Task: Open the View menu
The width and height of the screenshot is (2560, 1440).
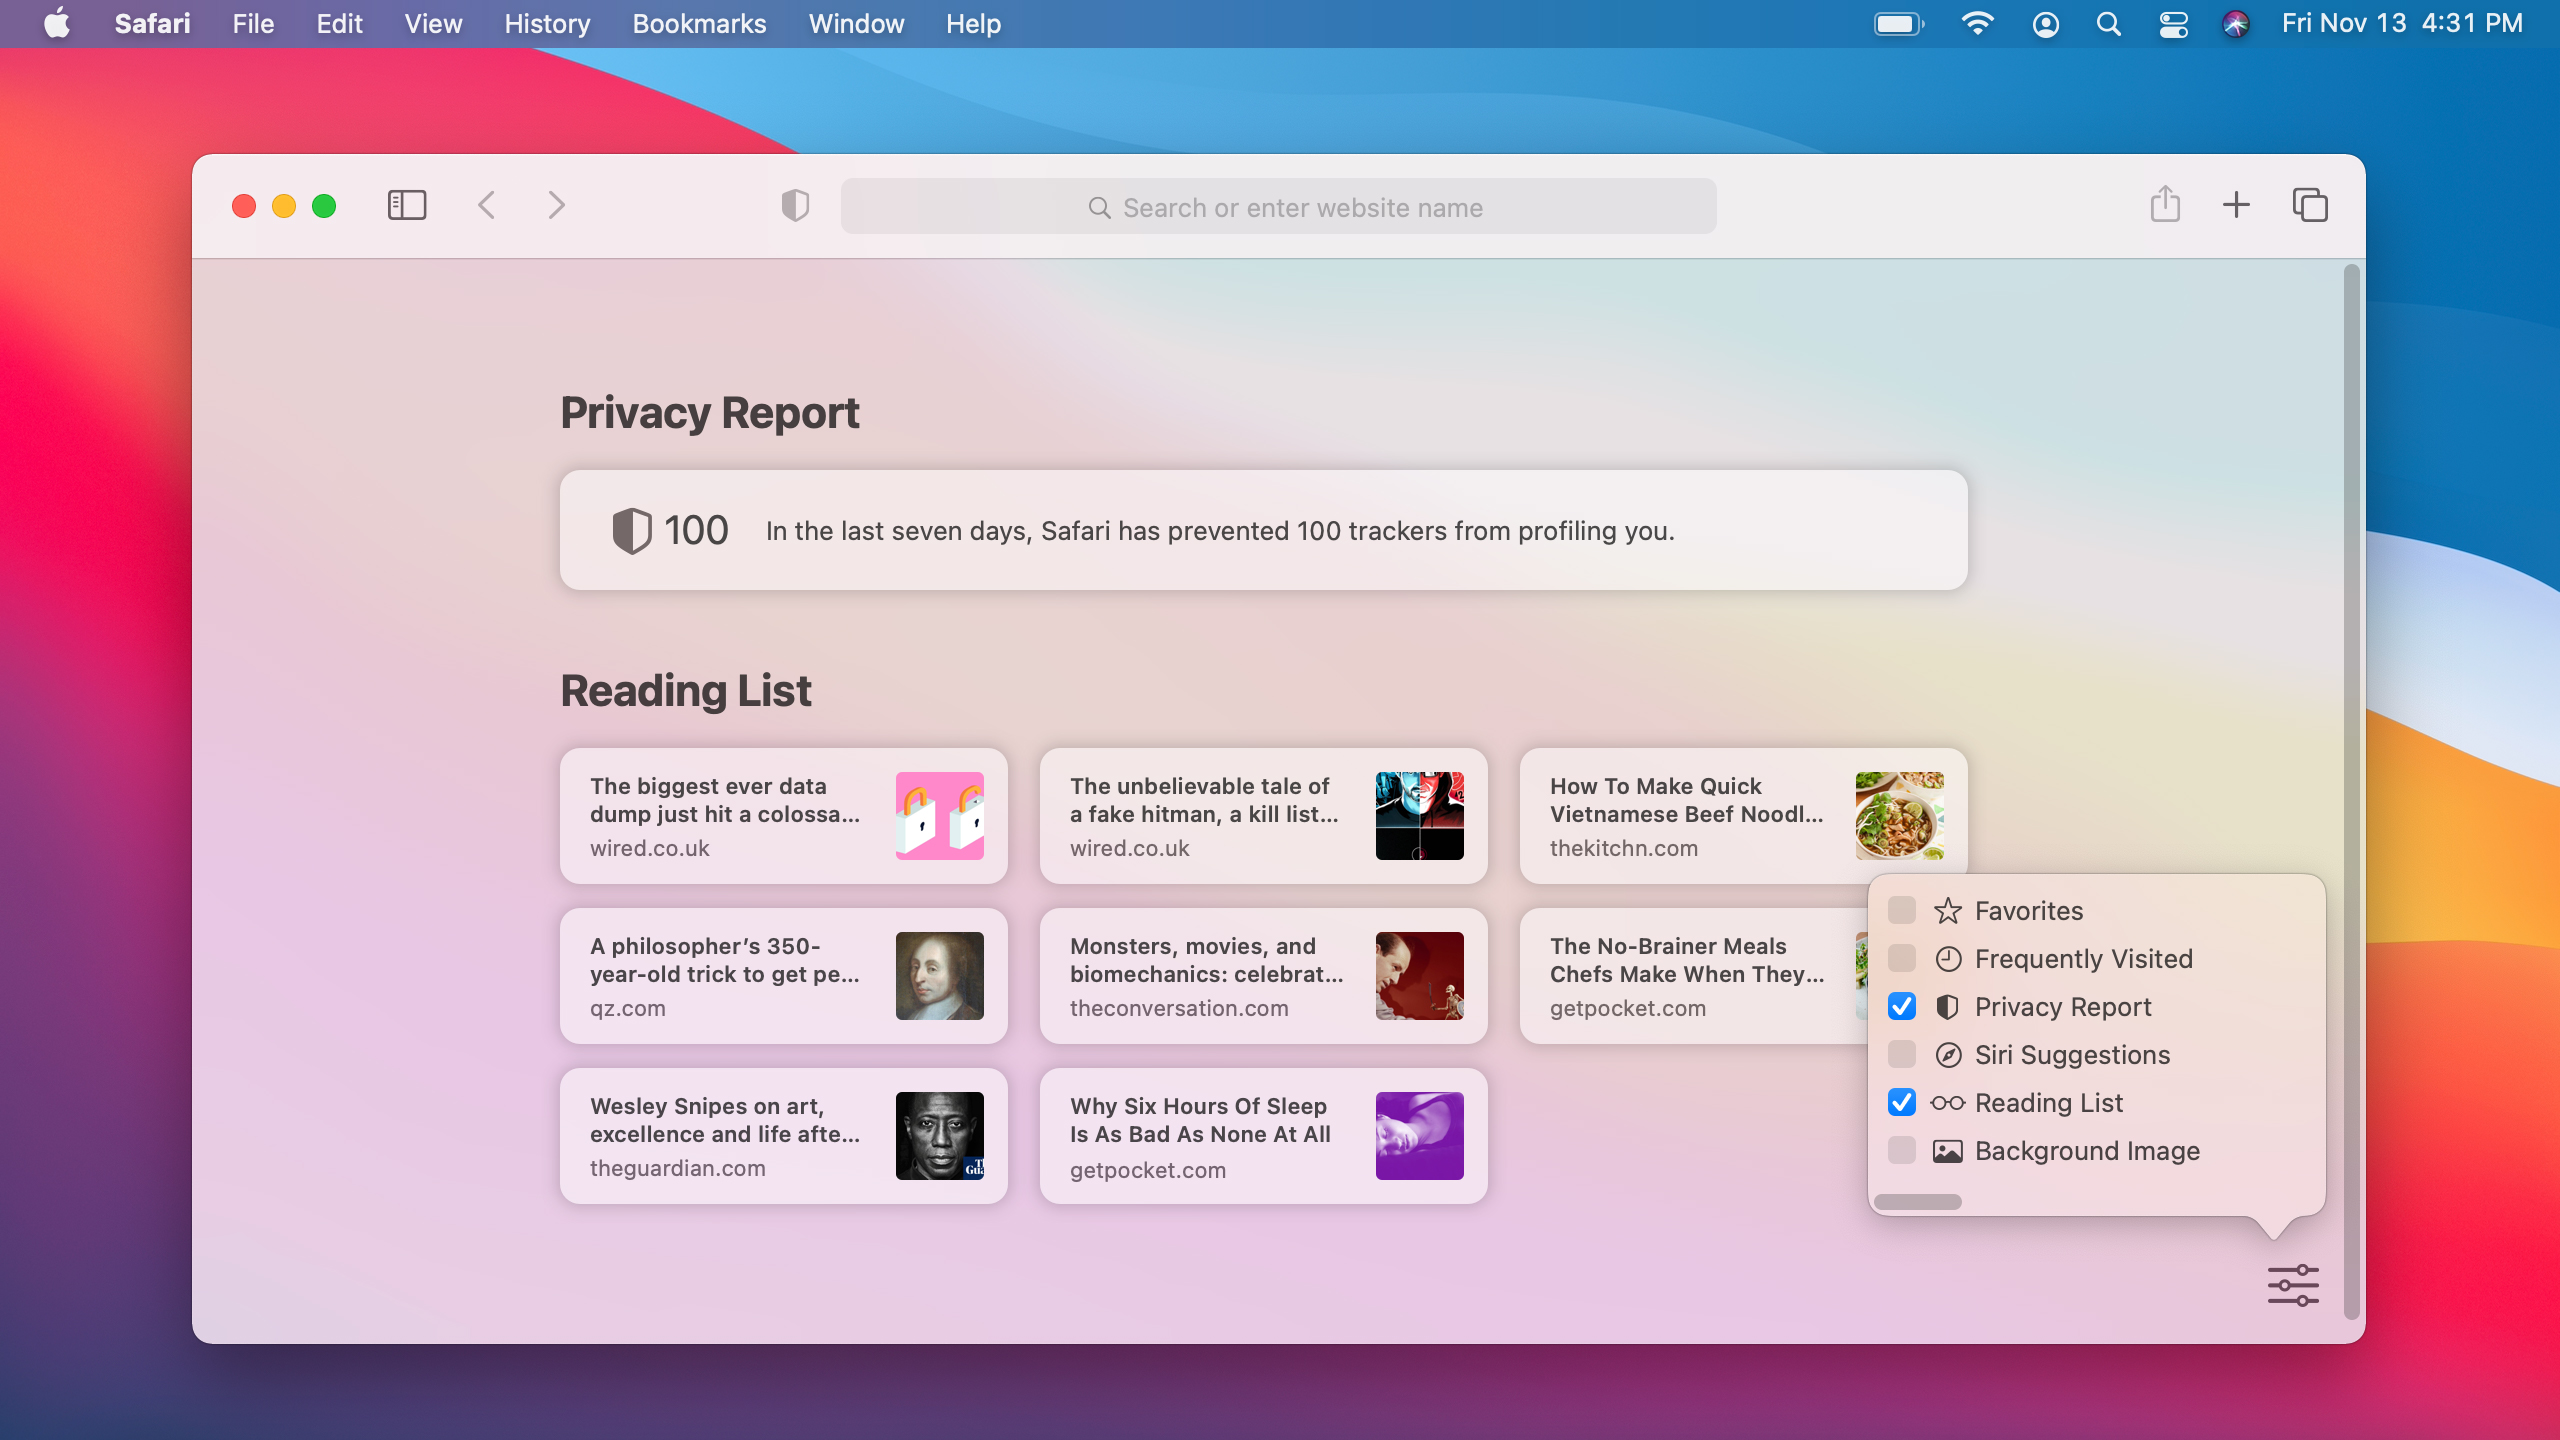Action: point(433,23)
